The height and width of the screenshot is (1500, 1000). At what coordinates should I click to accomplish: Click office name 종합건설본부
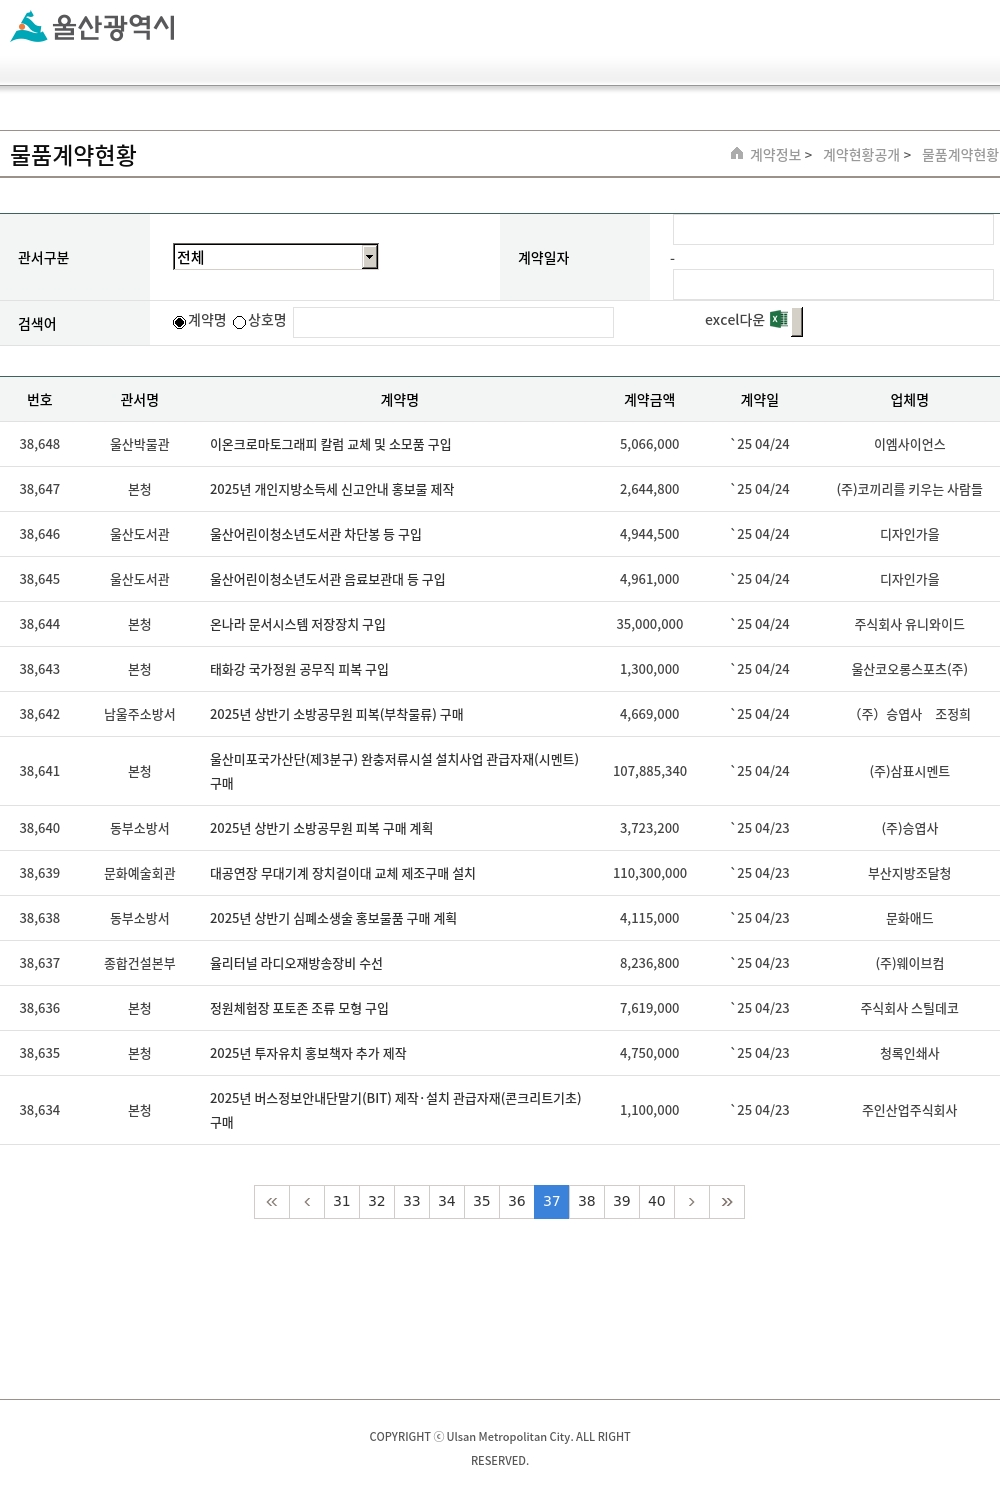click(x=140, y=964)
